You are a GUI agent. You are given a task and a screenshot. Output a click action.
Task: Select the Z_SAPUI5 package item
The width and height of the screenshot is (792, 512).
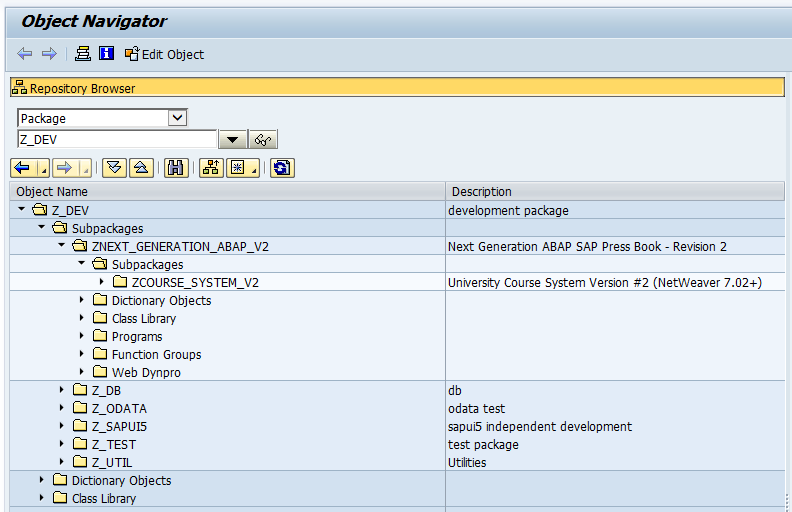click(119, 427)
